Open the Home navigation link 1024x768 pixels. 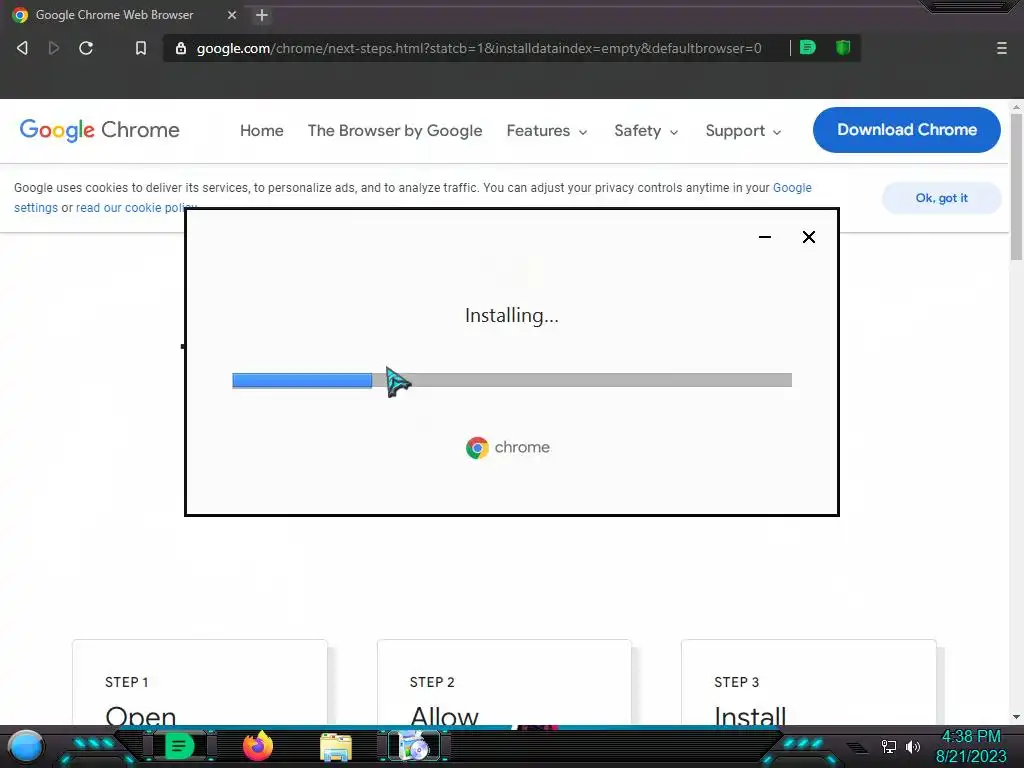pyautogui.click(x=261, y=131)
